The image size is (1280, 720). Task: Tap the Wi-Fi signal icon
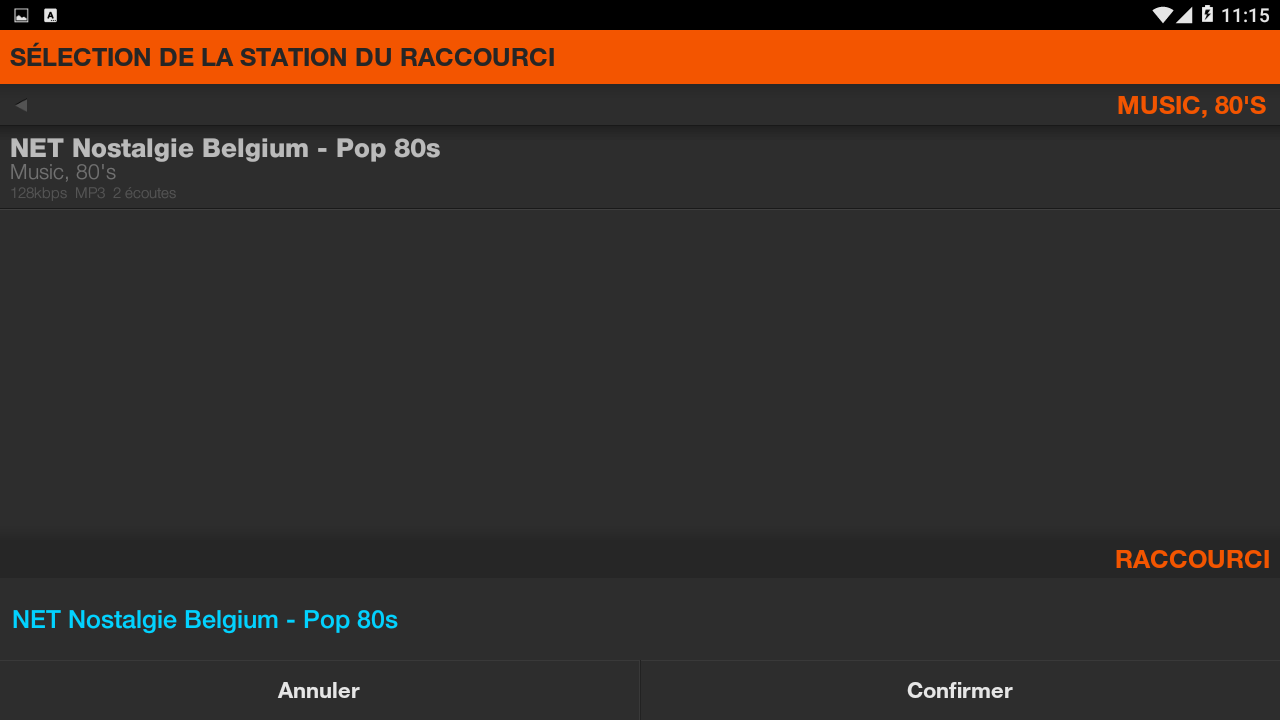(x=1162, y=15)
